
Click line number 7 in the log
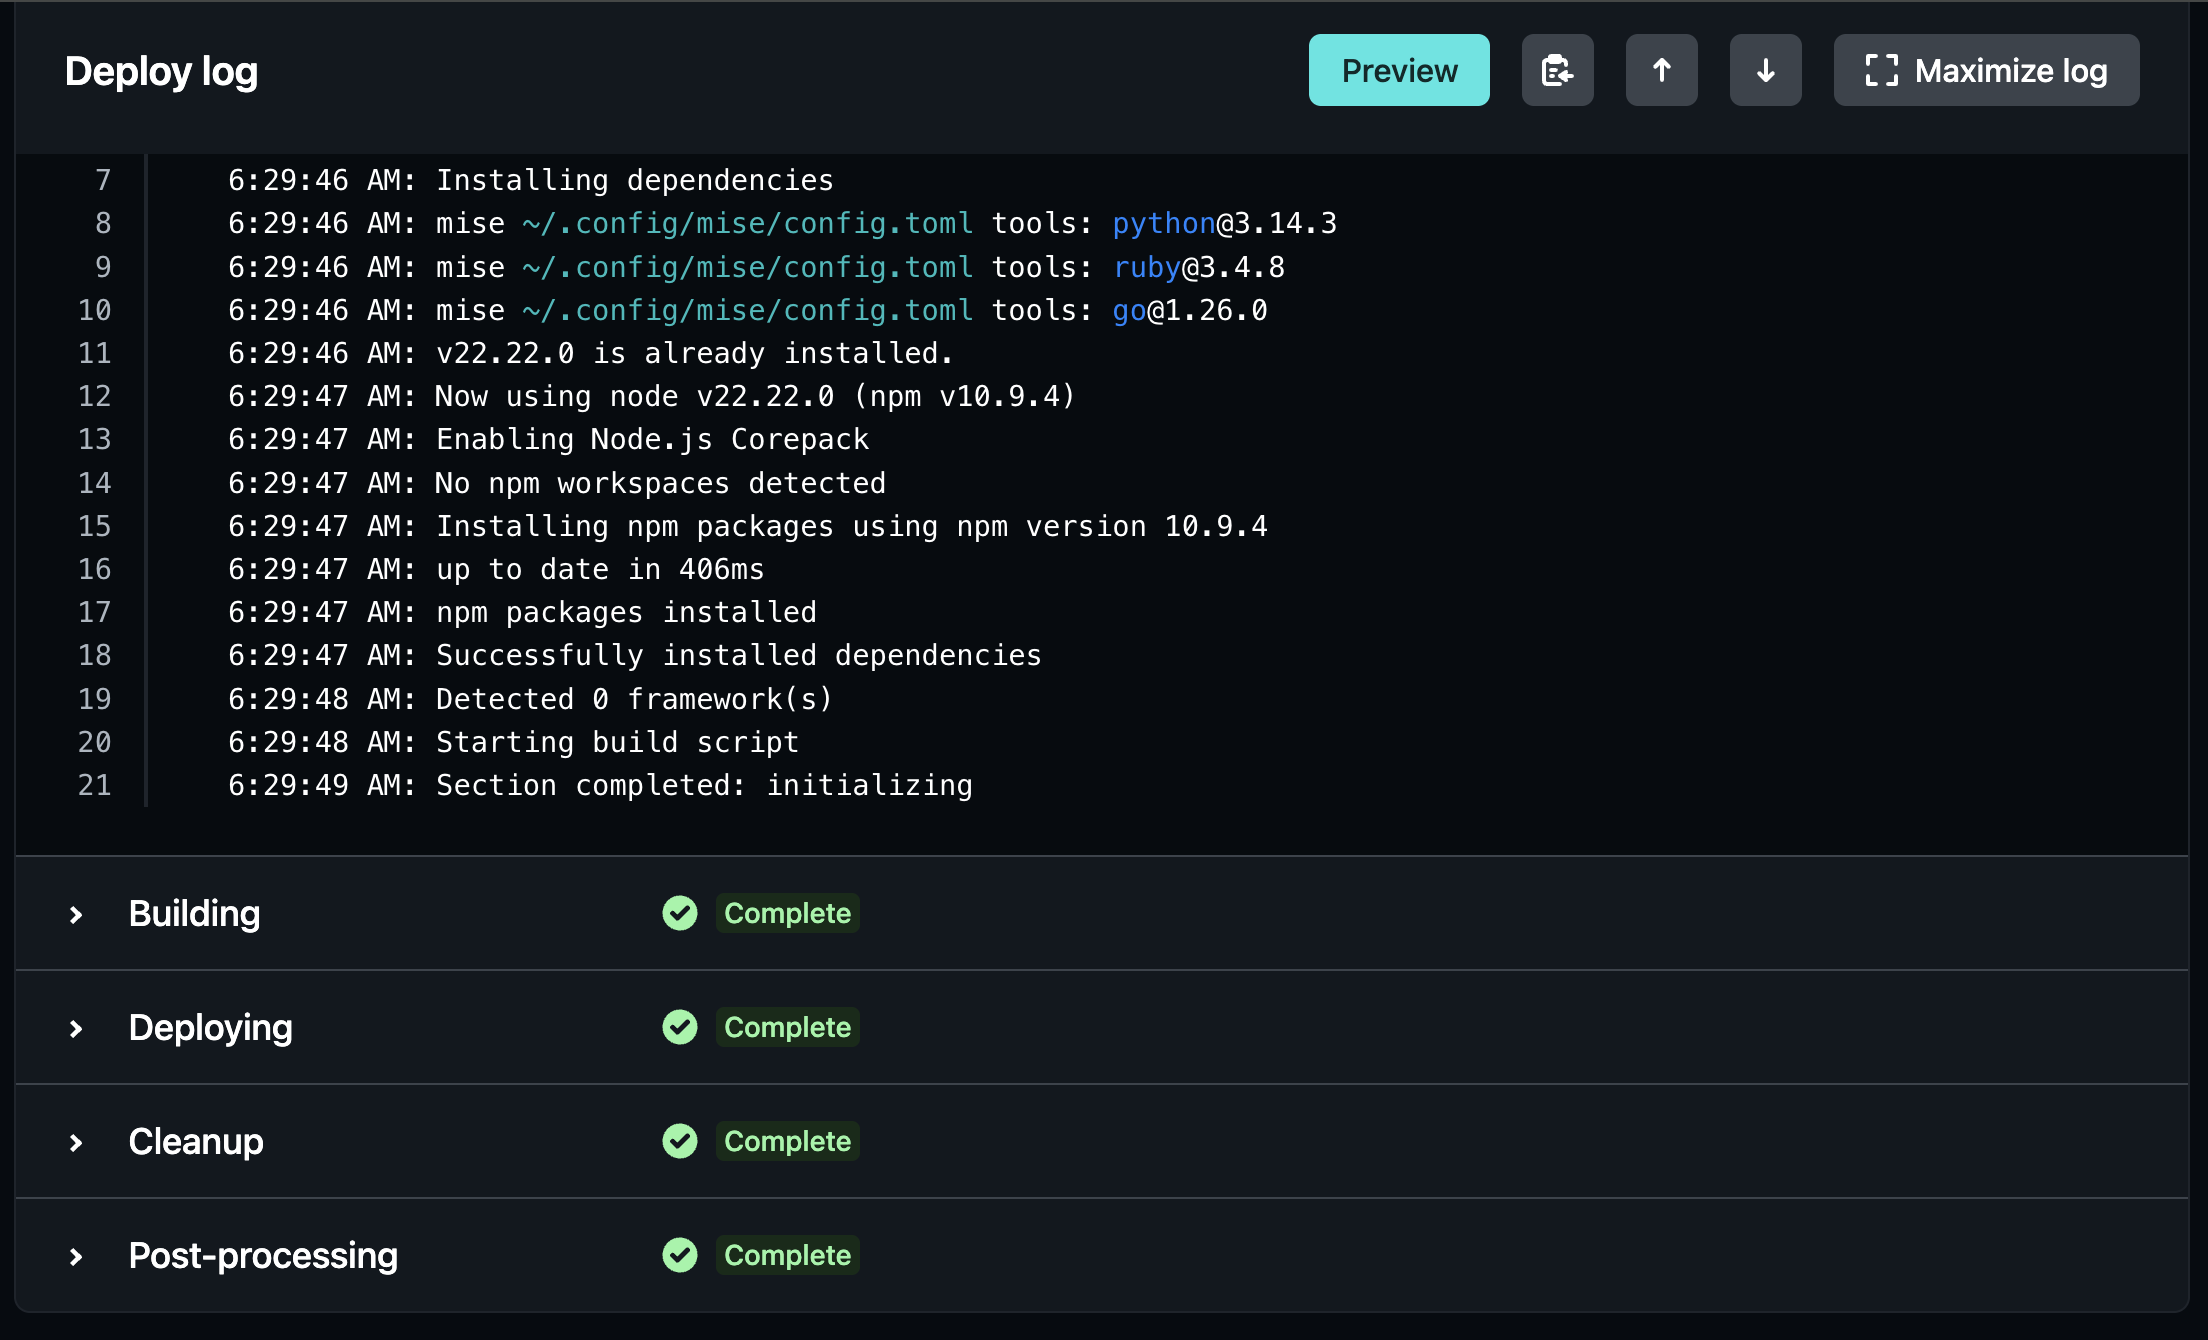(103, 180)
